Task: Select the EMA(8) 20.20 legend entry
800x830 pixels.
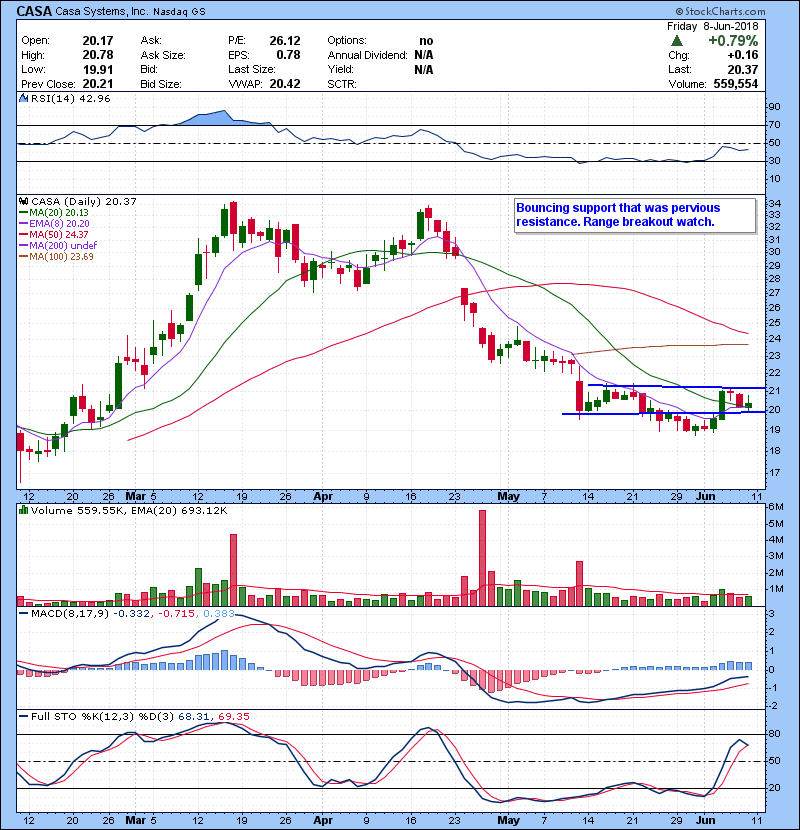Action: point(54,224)
